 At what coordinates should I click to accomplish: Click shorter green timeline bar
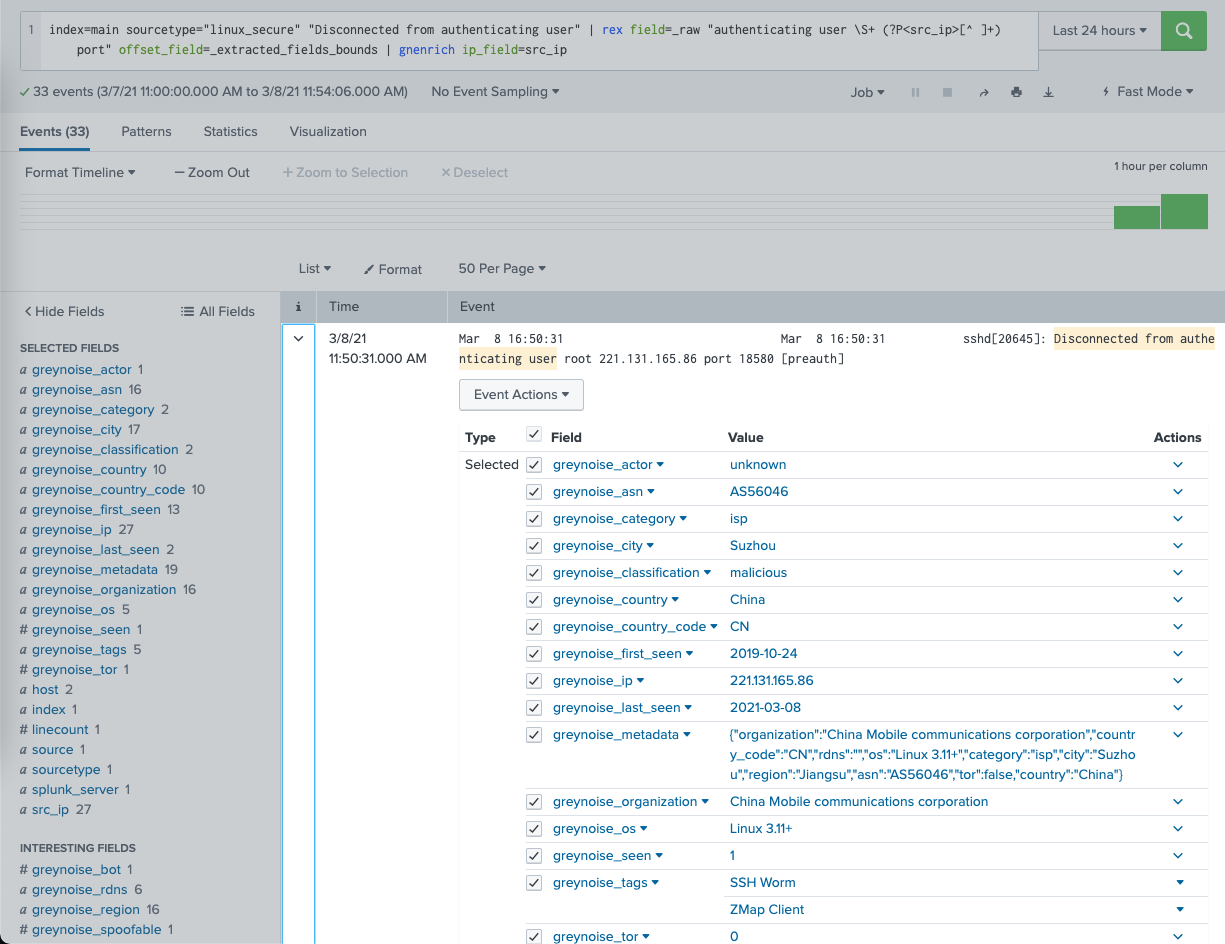click(x=1137, y=217)
